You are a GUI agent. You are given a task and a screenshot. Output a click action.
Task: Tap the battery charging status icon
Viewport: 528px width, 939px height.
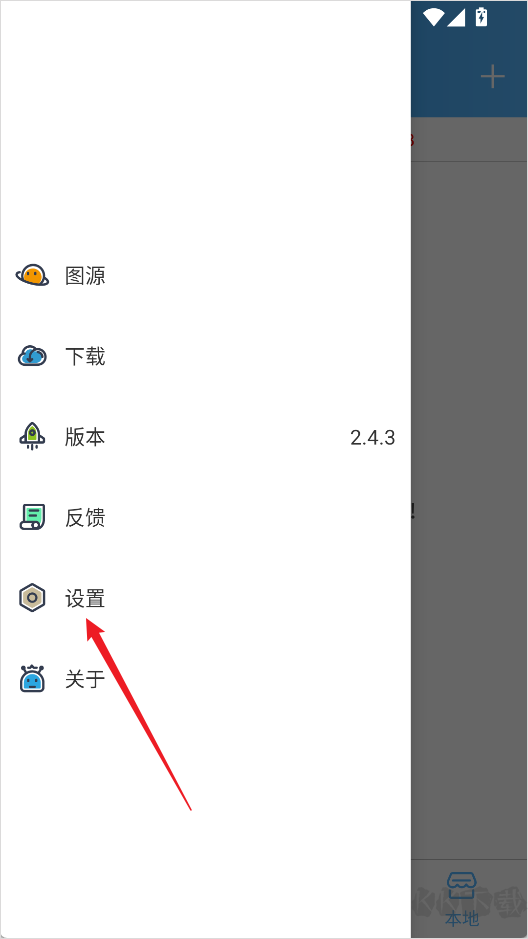(x=481, y=17)
